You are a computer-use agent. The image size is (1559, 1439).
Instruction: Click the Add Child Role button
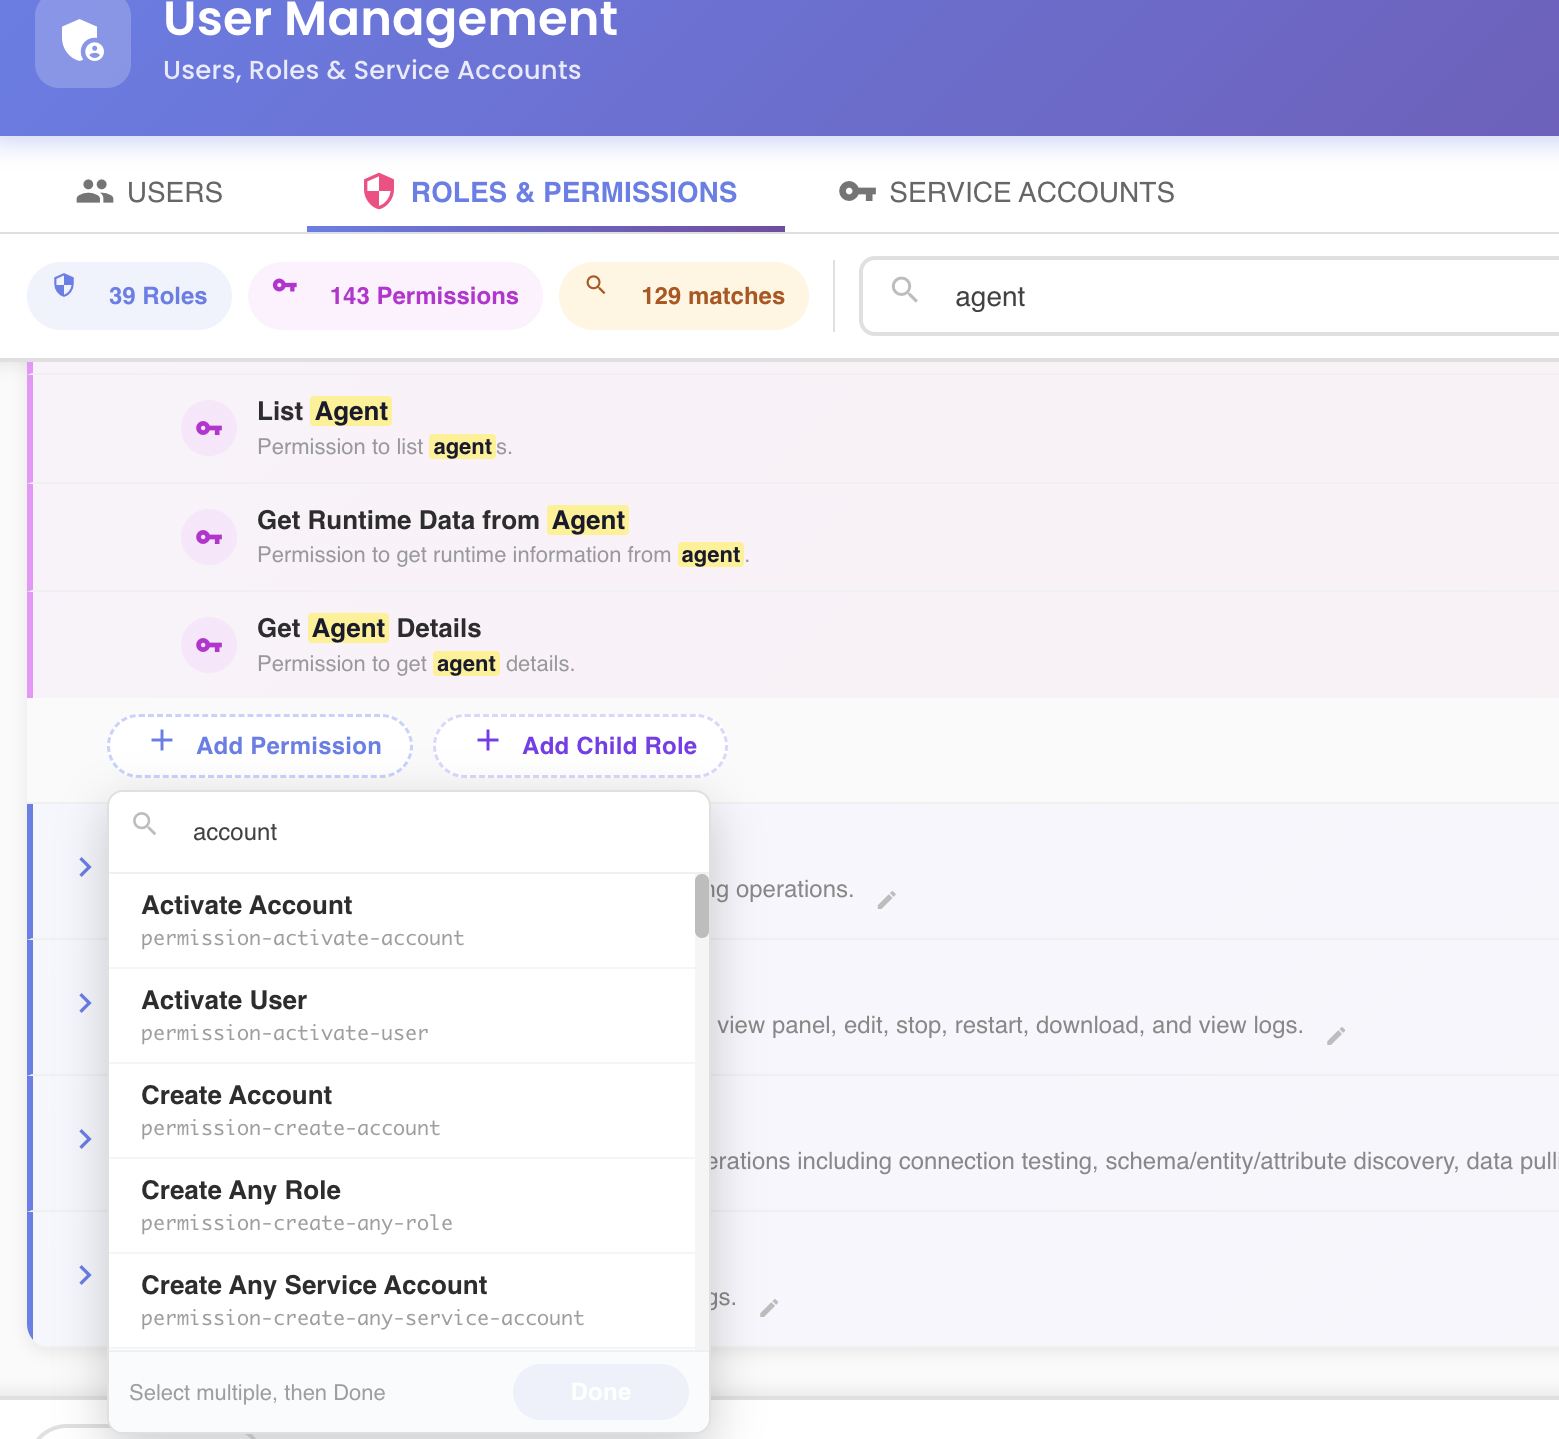click(x=580, y=746)
